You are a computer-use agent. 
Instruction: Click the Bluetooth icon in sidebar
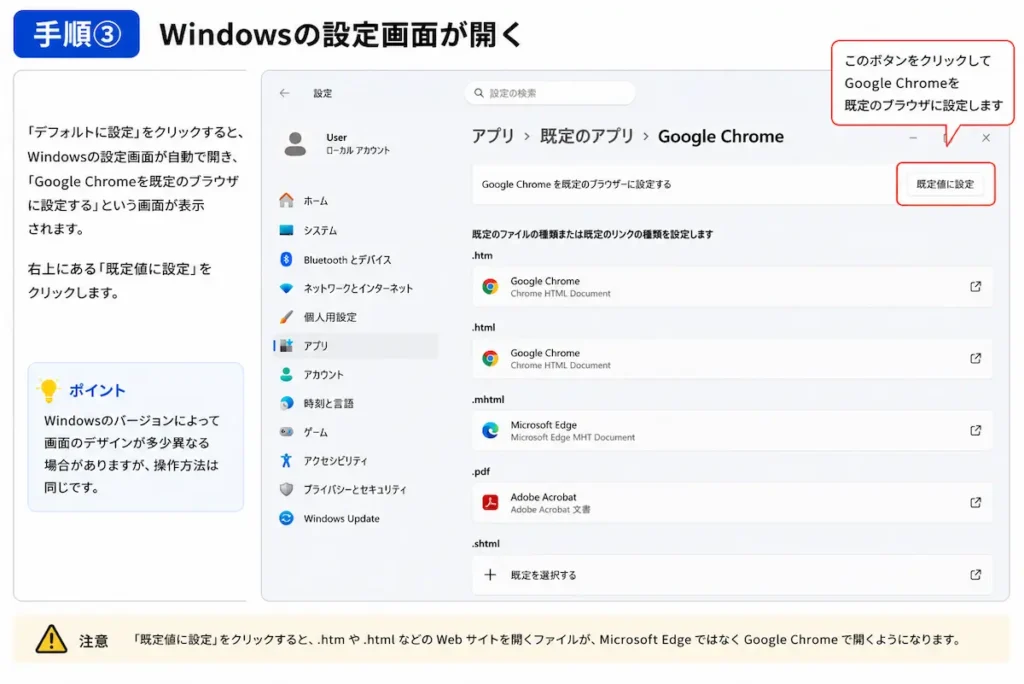click(286, 259)
